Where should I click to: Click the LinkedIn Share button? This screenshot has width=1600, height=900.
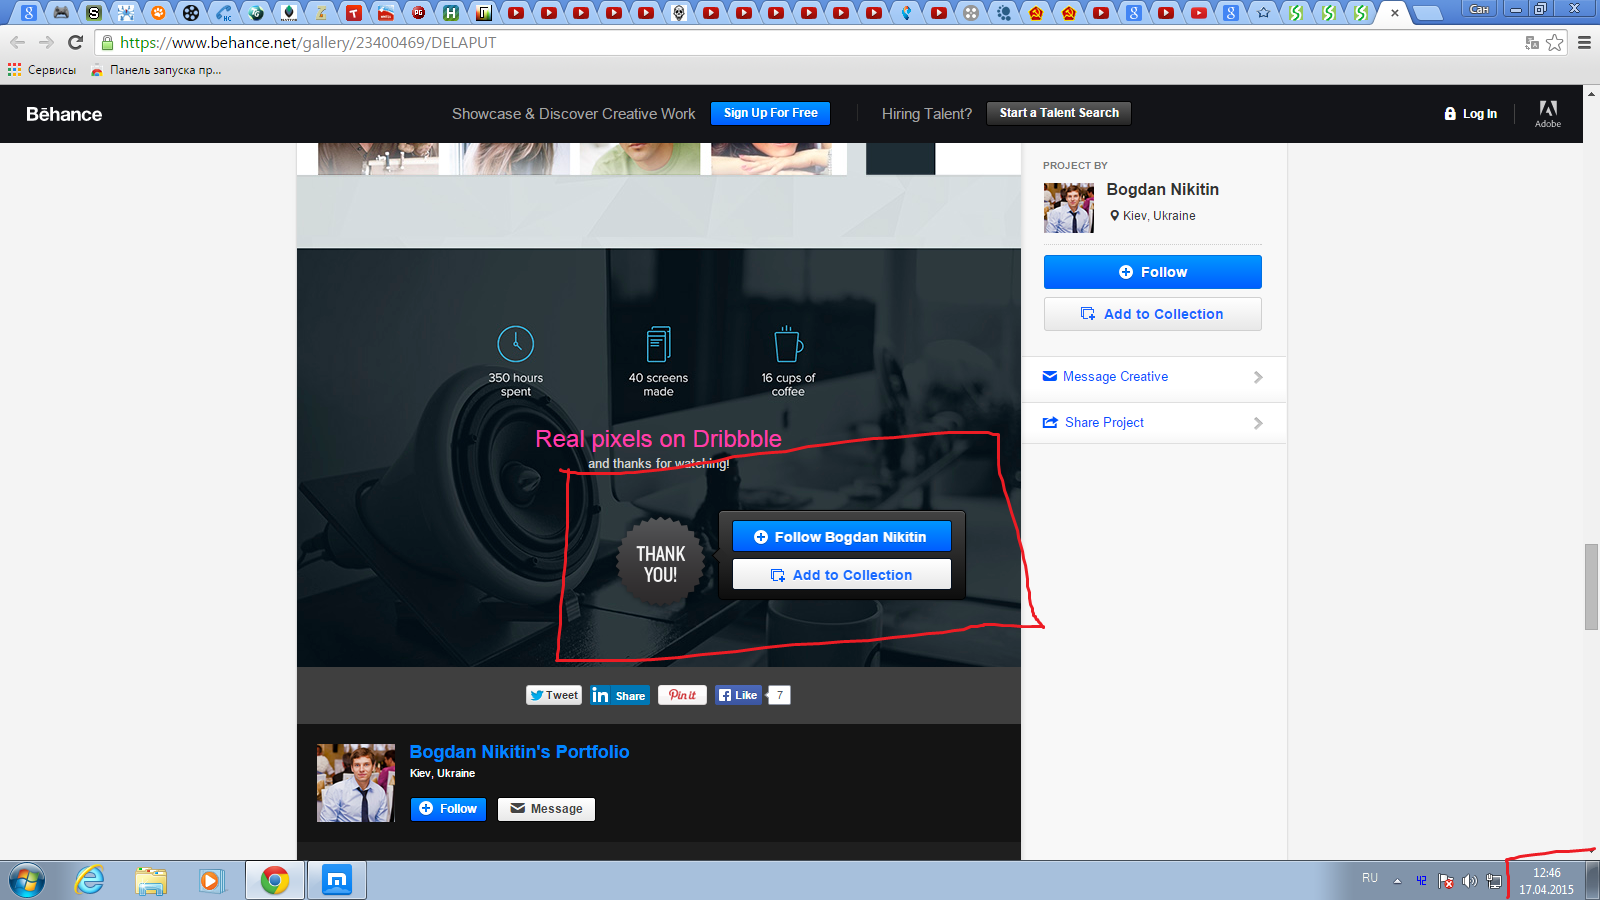[620, 695]
